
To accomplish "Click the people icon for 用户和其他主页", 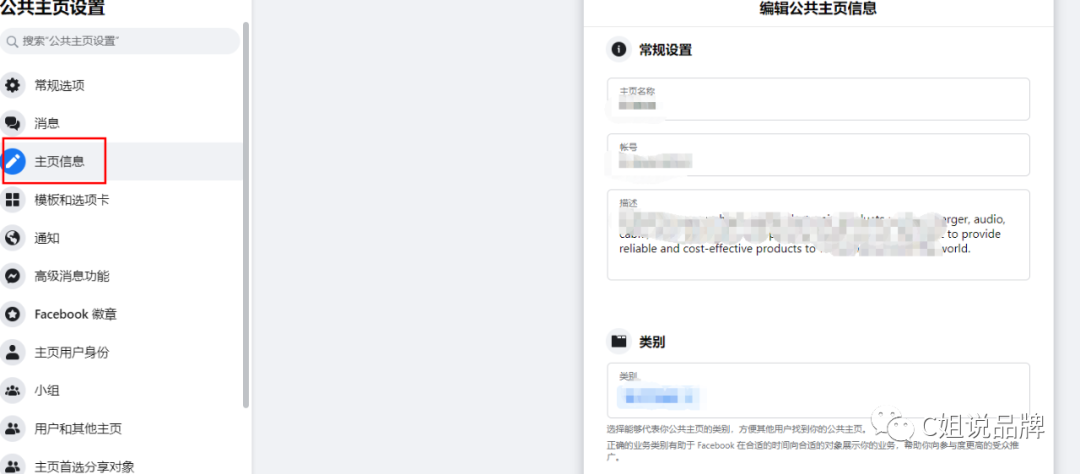I will click(x=12, y=429).
